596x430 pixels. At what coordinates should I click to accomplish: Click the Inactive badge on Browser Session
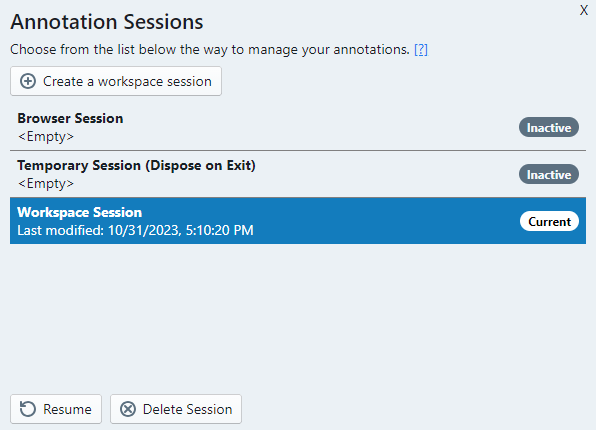pyautogui.click(x=549, y=127)
